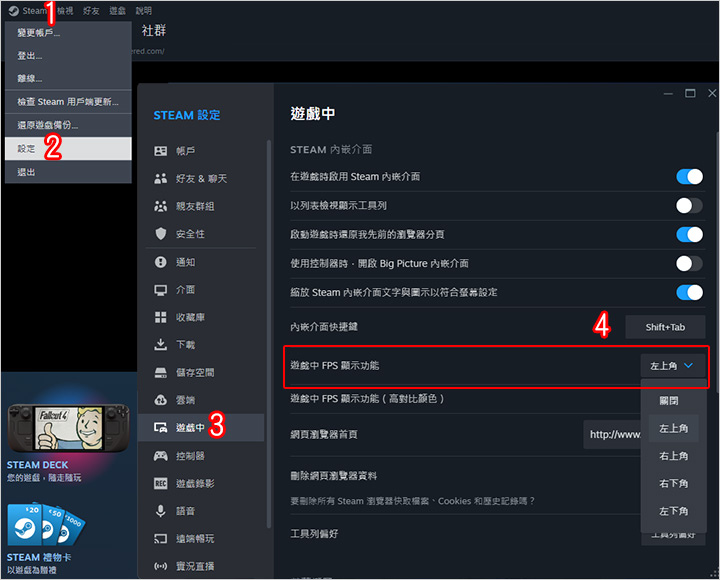Select the 介面 monitor icon
This screenshot has width=720, height=580.
click(161, 290)
